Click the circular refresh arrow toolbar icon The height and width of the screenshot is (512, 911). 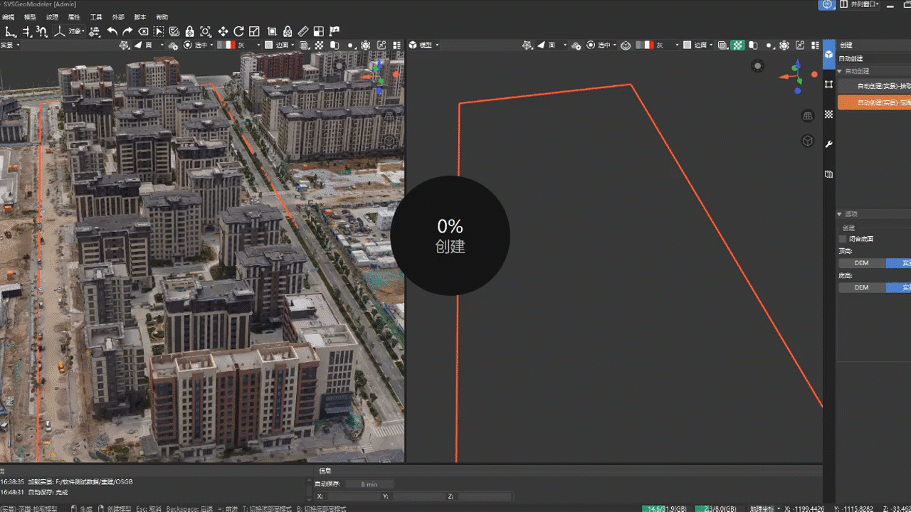(x=239, y=32)
